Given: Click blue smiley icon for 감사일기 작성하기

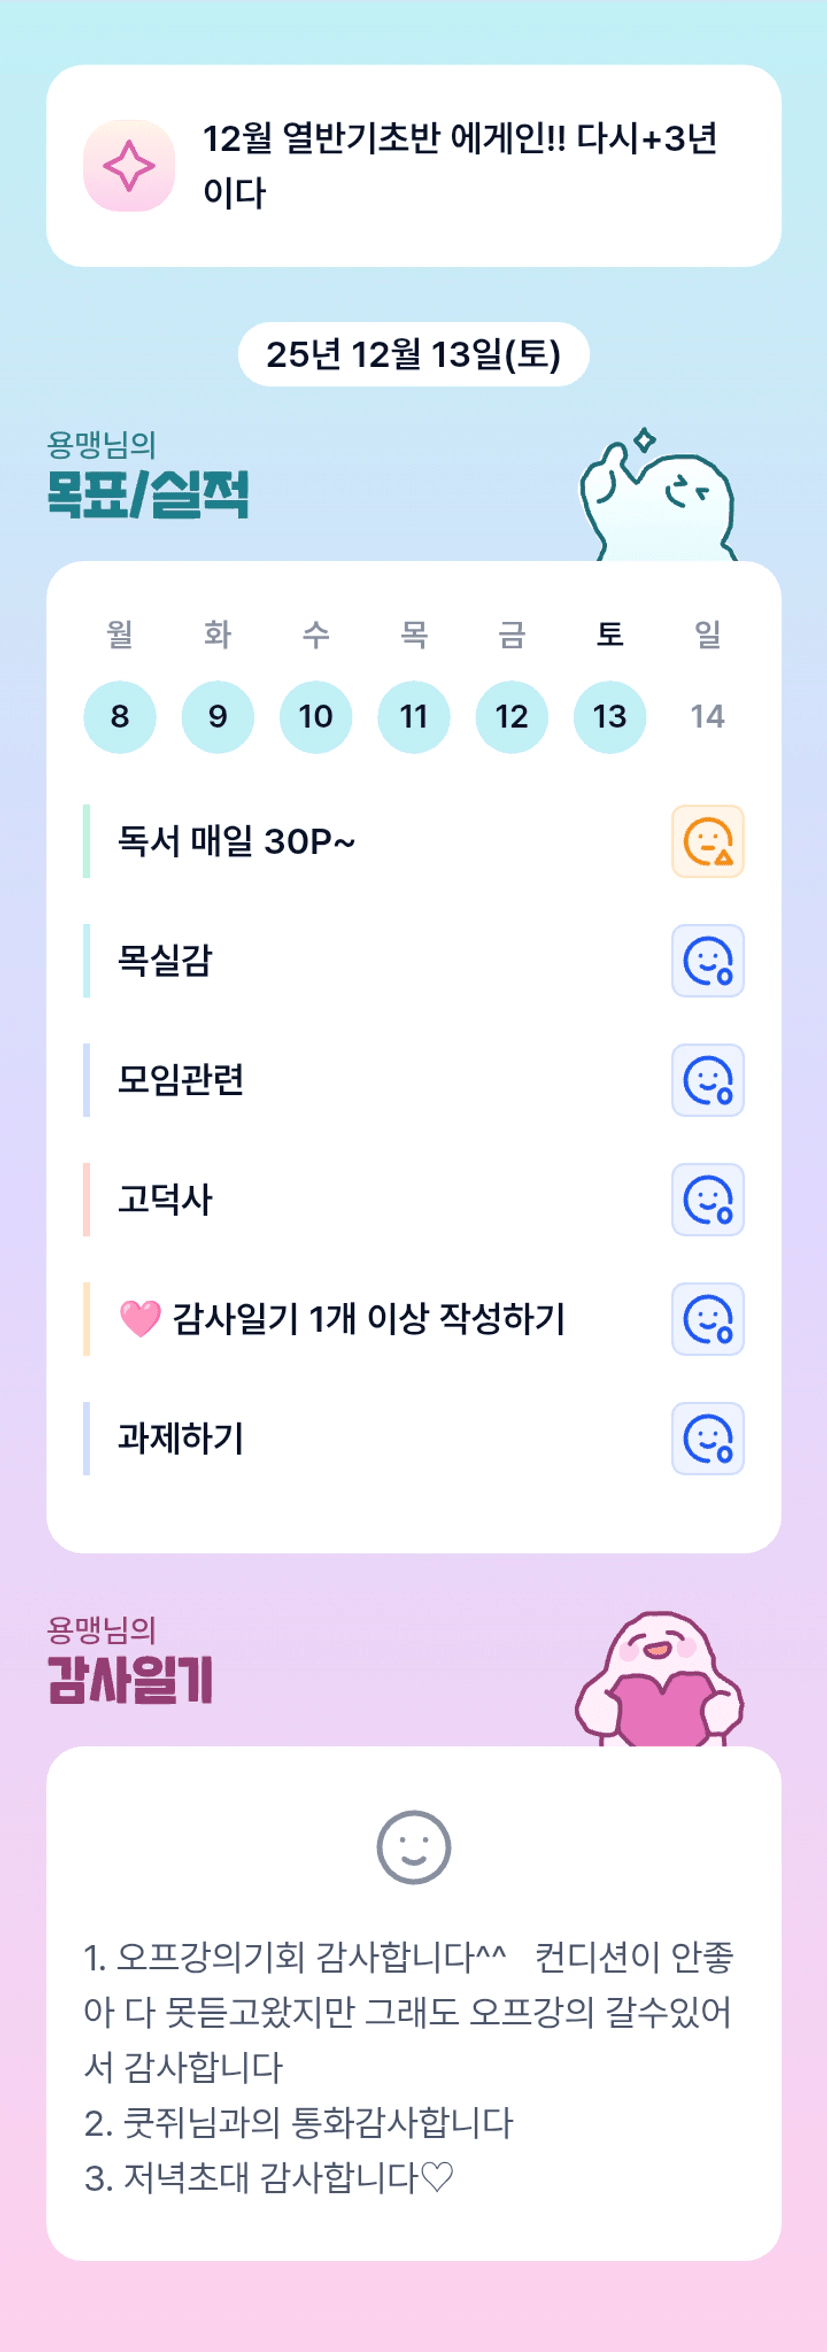Looking at the screenshot, I should coord(707,1319).
